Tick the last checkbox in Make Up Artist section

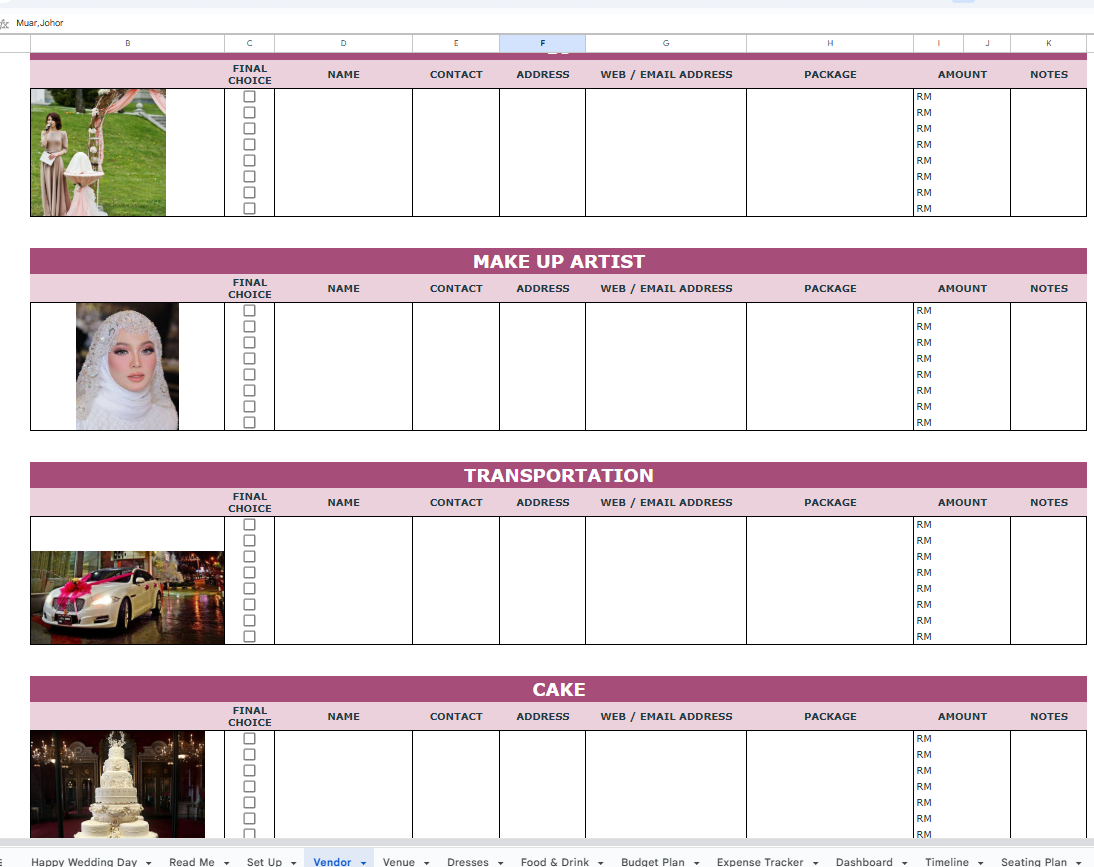click(x=249, y=422)
